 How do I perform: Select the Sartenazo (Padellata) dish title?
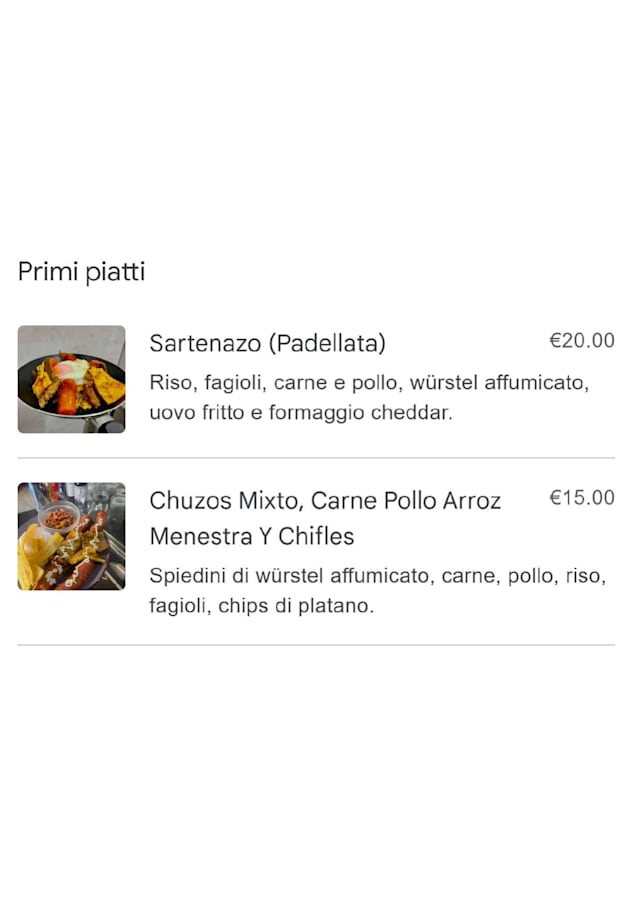coord(267,343)
